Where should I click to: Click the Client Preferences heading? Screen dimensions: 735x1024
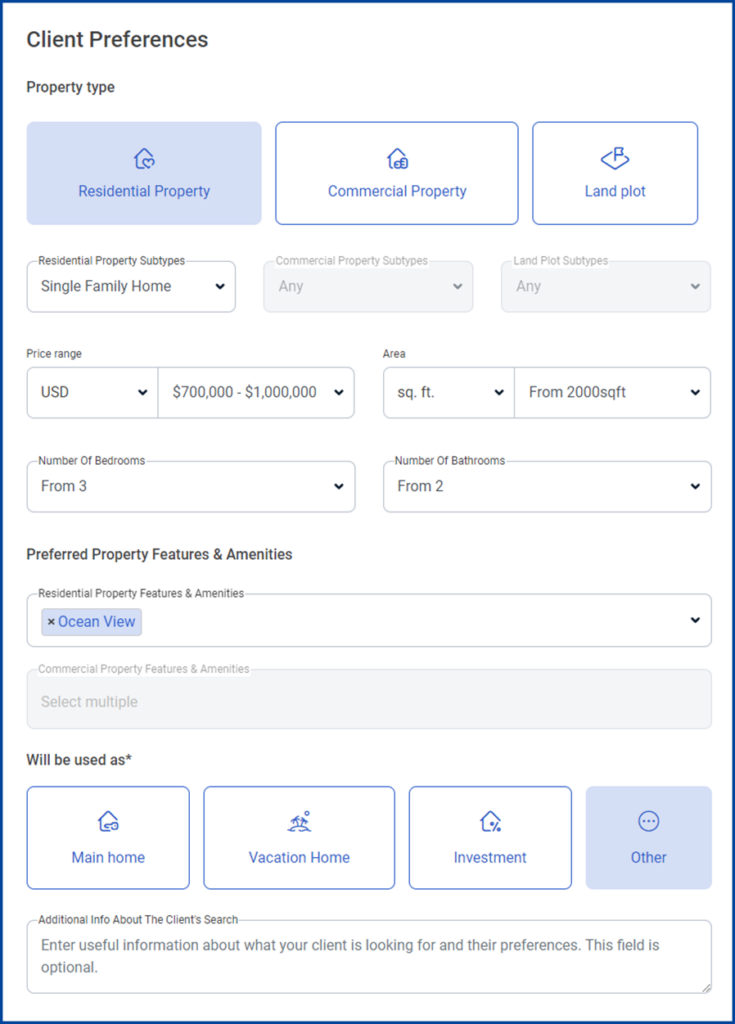118,40
